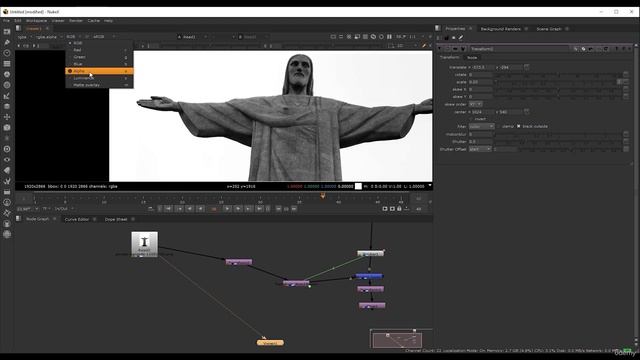Open the sRGB viewer process dropdown
This screenshot has width=640, height=360.
point(104,37)
